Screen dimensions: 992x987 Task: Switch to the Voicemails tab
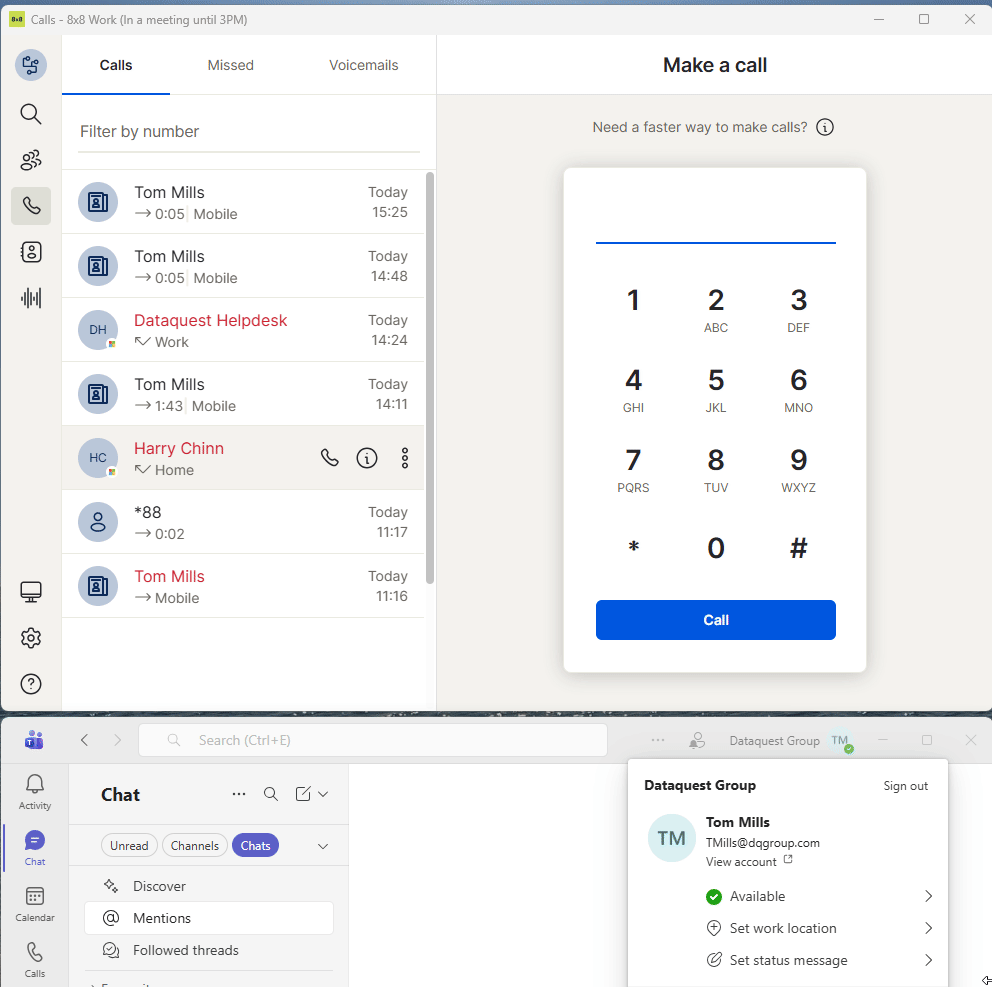pyautogui.click(x=364, y=65)
